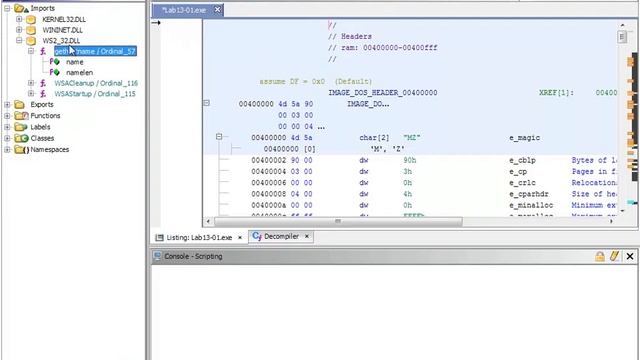
Task: Select the name parameter item
Action: (x=75, y=62)
